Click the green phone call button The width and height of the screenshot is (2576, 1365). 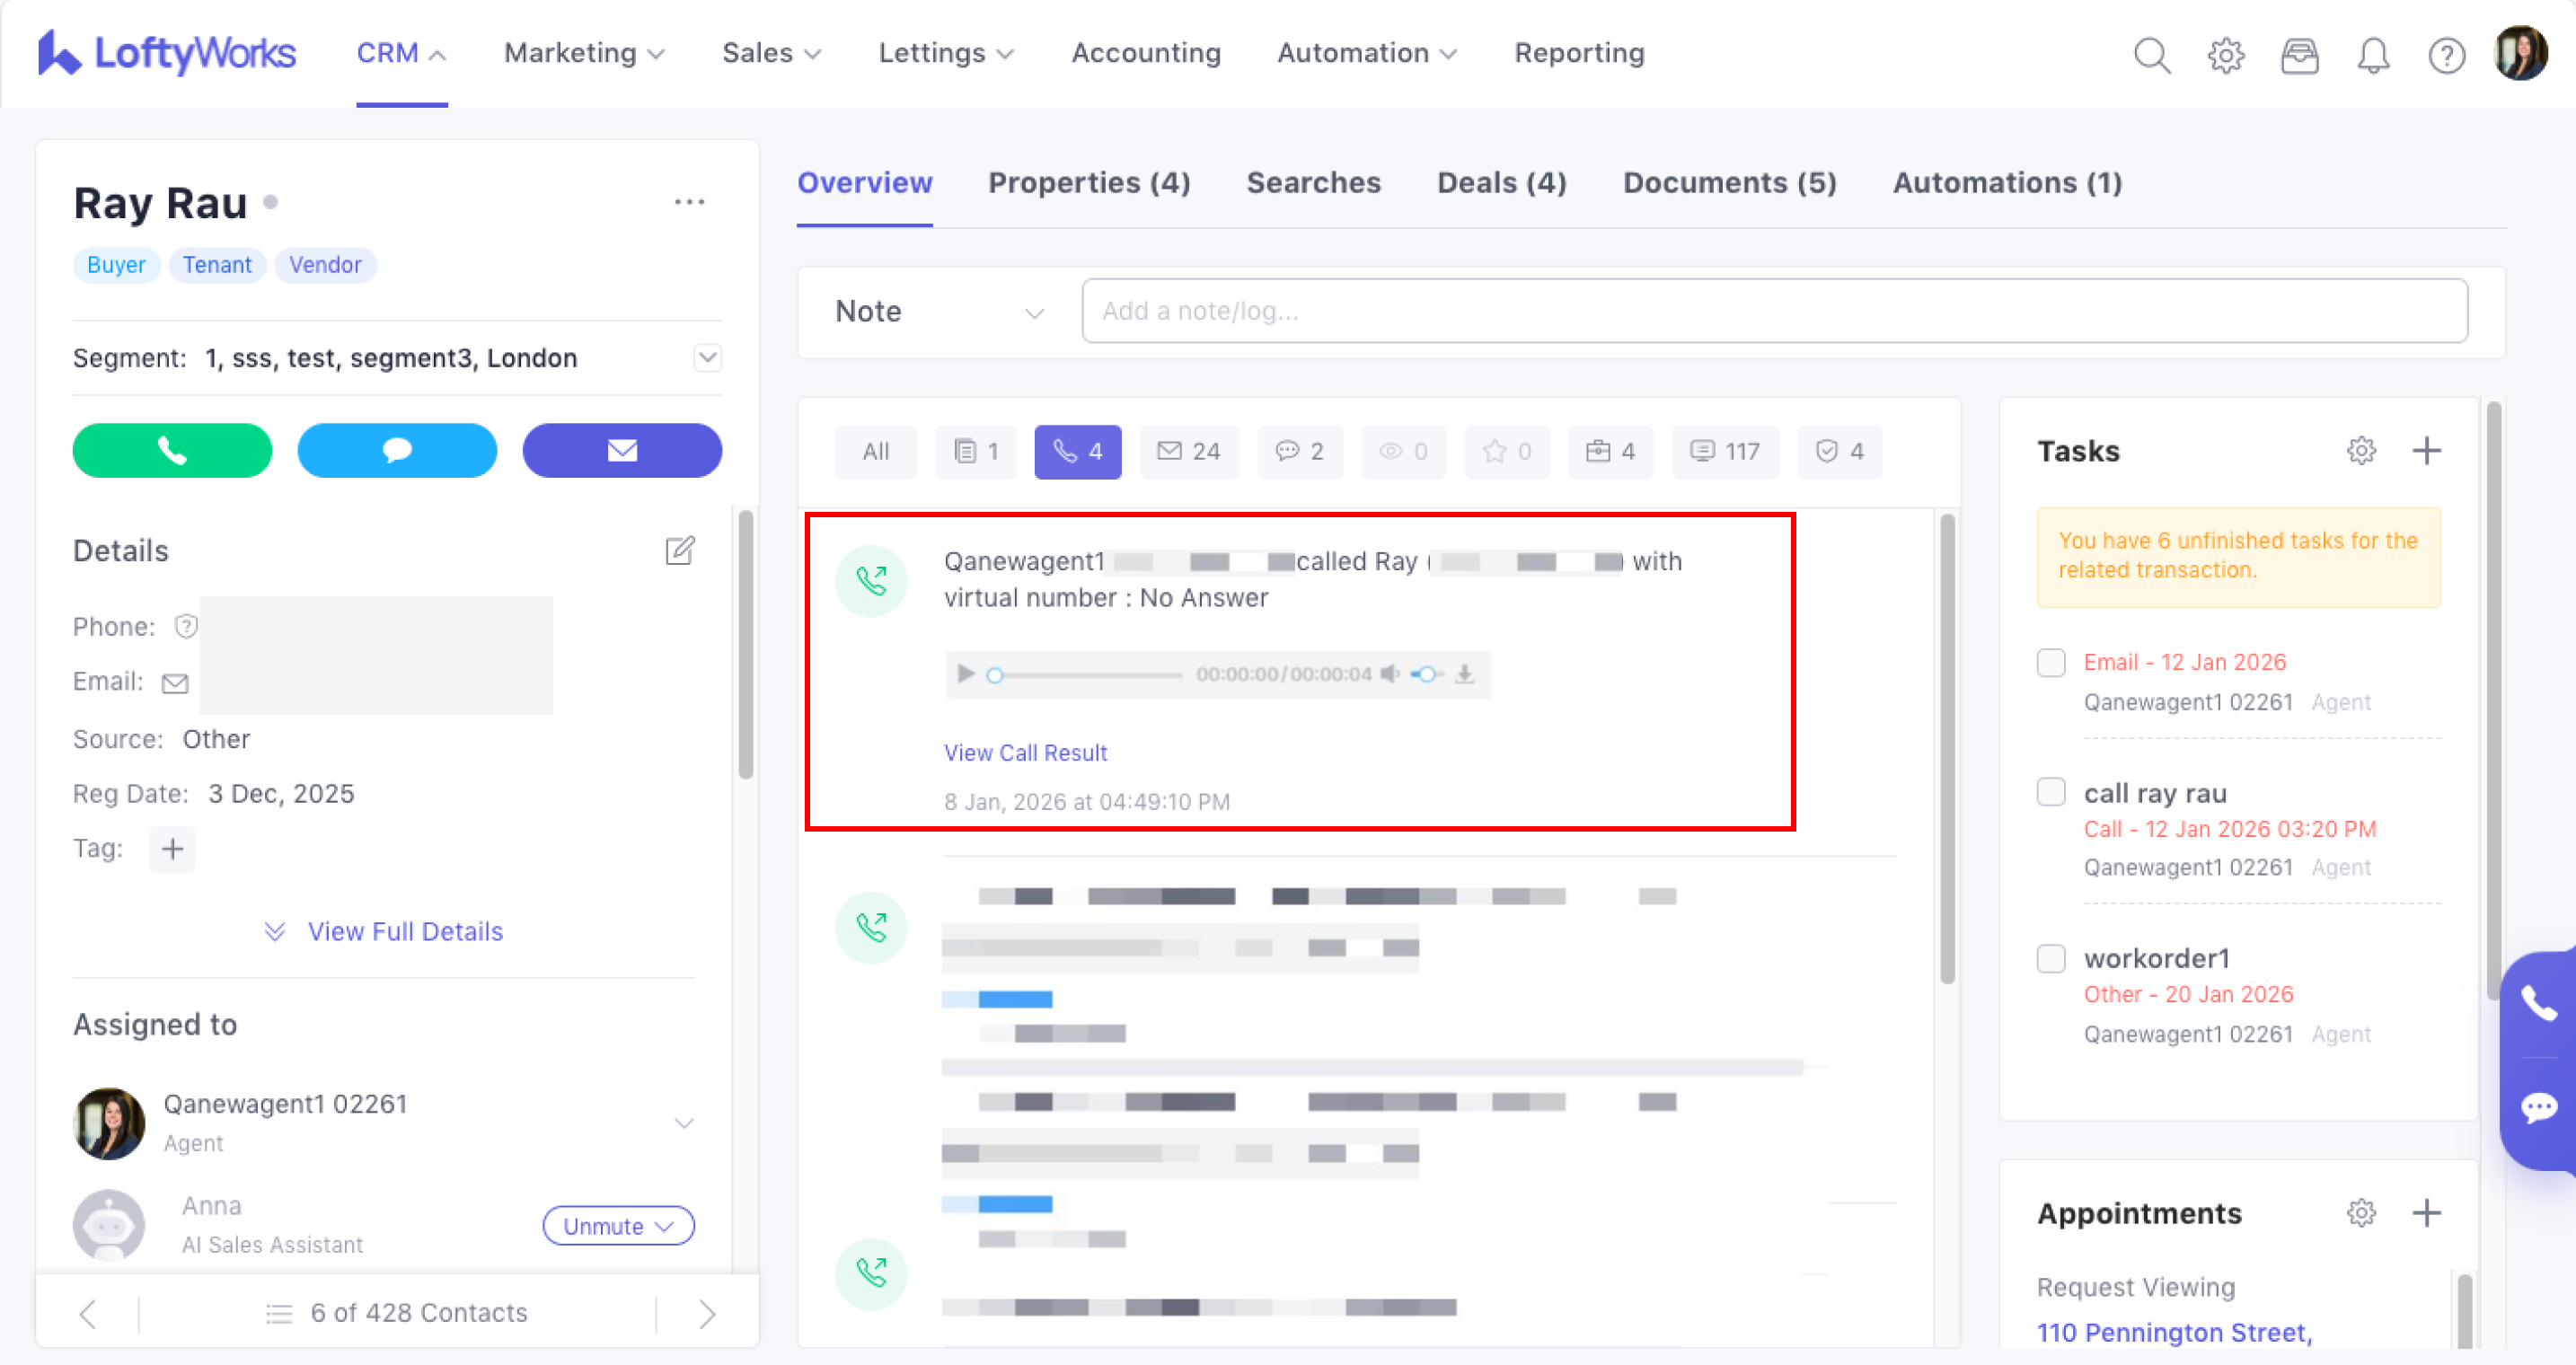pyautogui.click(x=172, y=450)
